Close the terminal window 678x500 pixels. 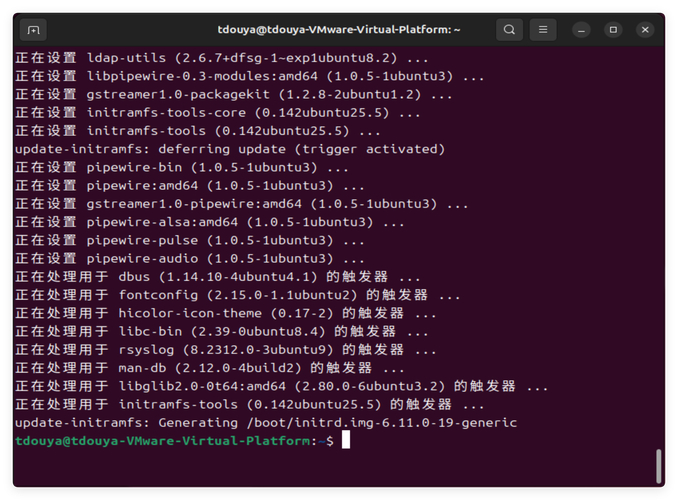coord(645,30)
